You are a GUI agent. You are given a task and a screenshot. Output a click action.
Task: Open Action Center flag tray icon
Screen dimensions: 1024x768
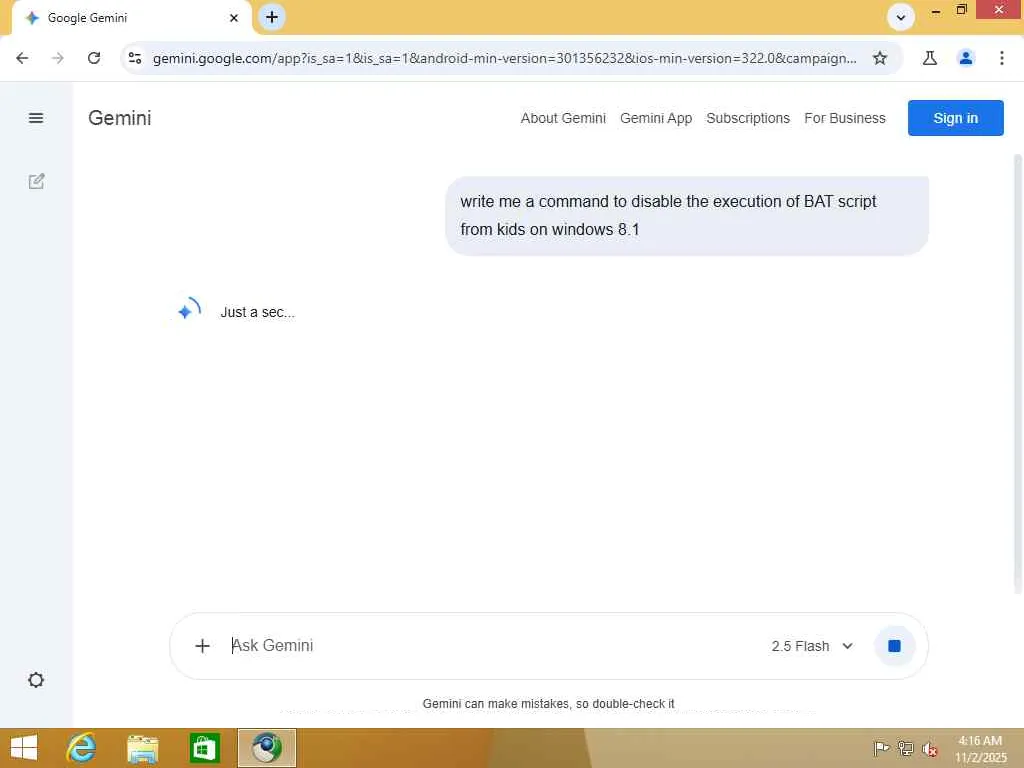(881, 748)
